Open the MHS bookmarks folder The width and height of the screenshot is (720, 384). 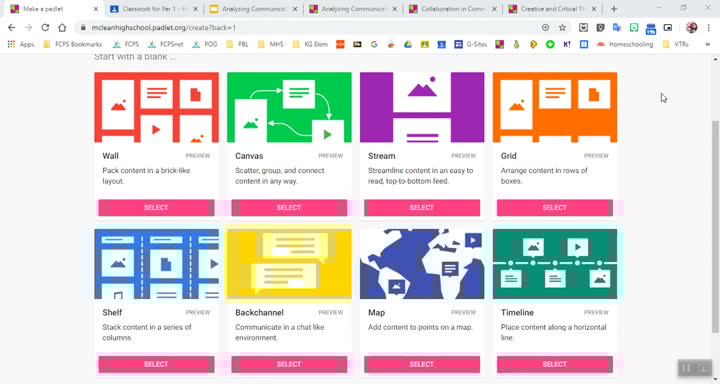click(270, 44)
